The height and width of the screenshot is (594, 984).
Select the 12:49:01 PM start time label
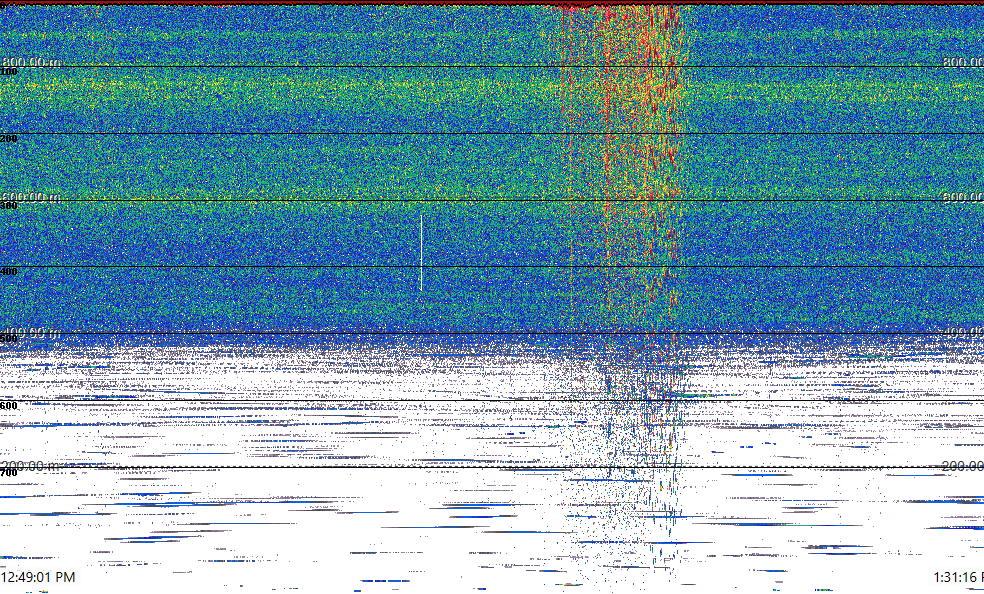[38, 577]
